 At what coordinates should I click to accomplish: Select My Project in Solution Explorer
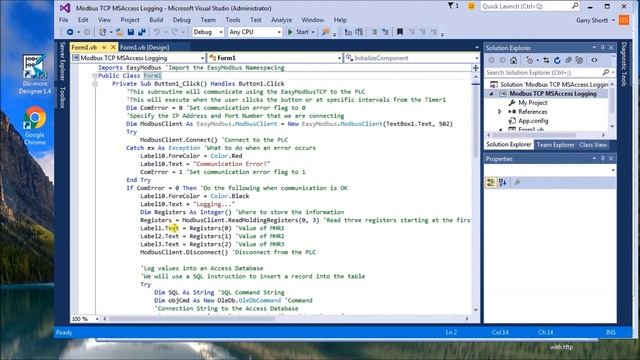[x=533, y=103]
